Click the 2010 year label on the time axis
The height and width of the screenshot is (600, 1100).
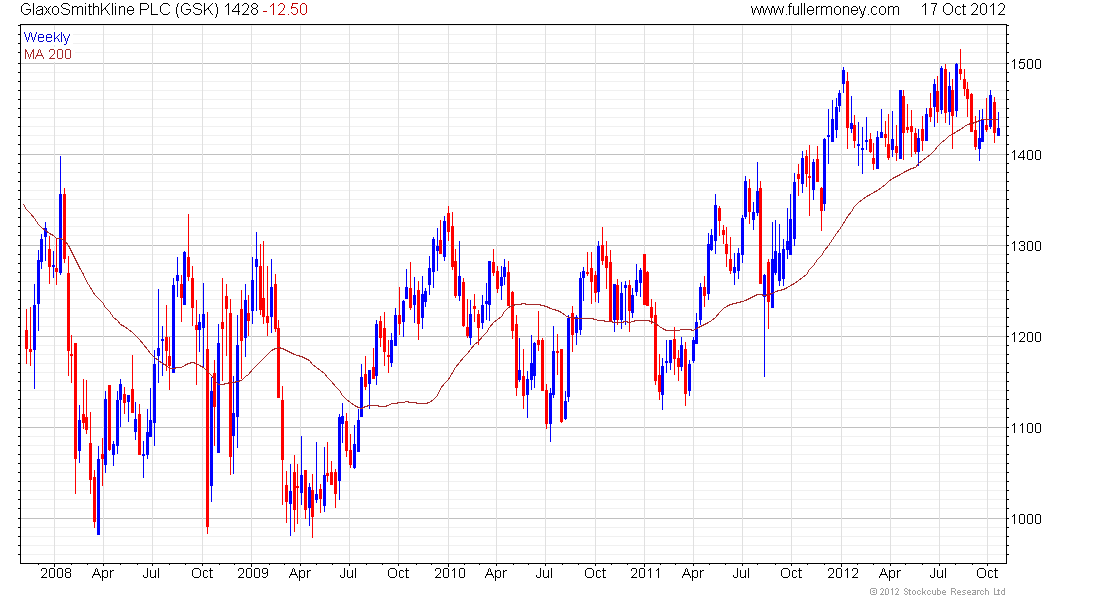pos(450,573)
